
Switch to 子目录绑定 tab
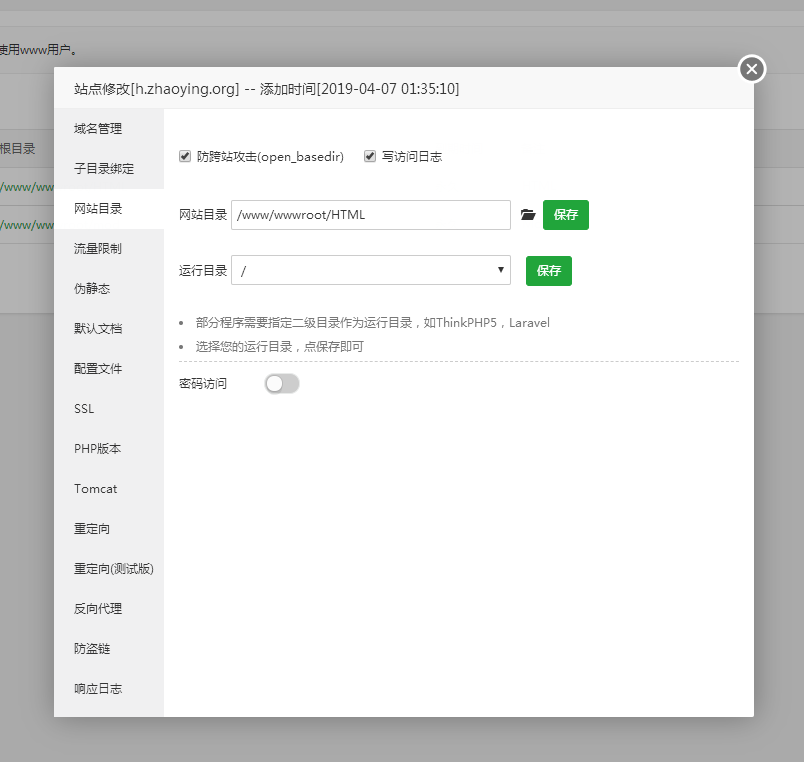pyautogui.click(x=109, y=169)
